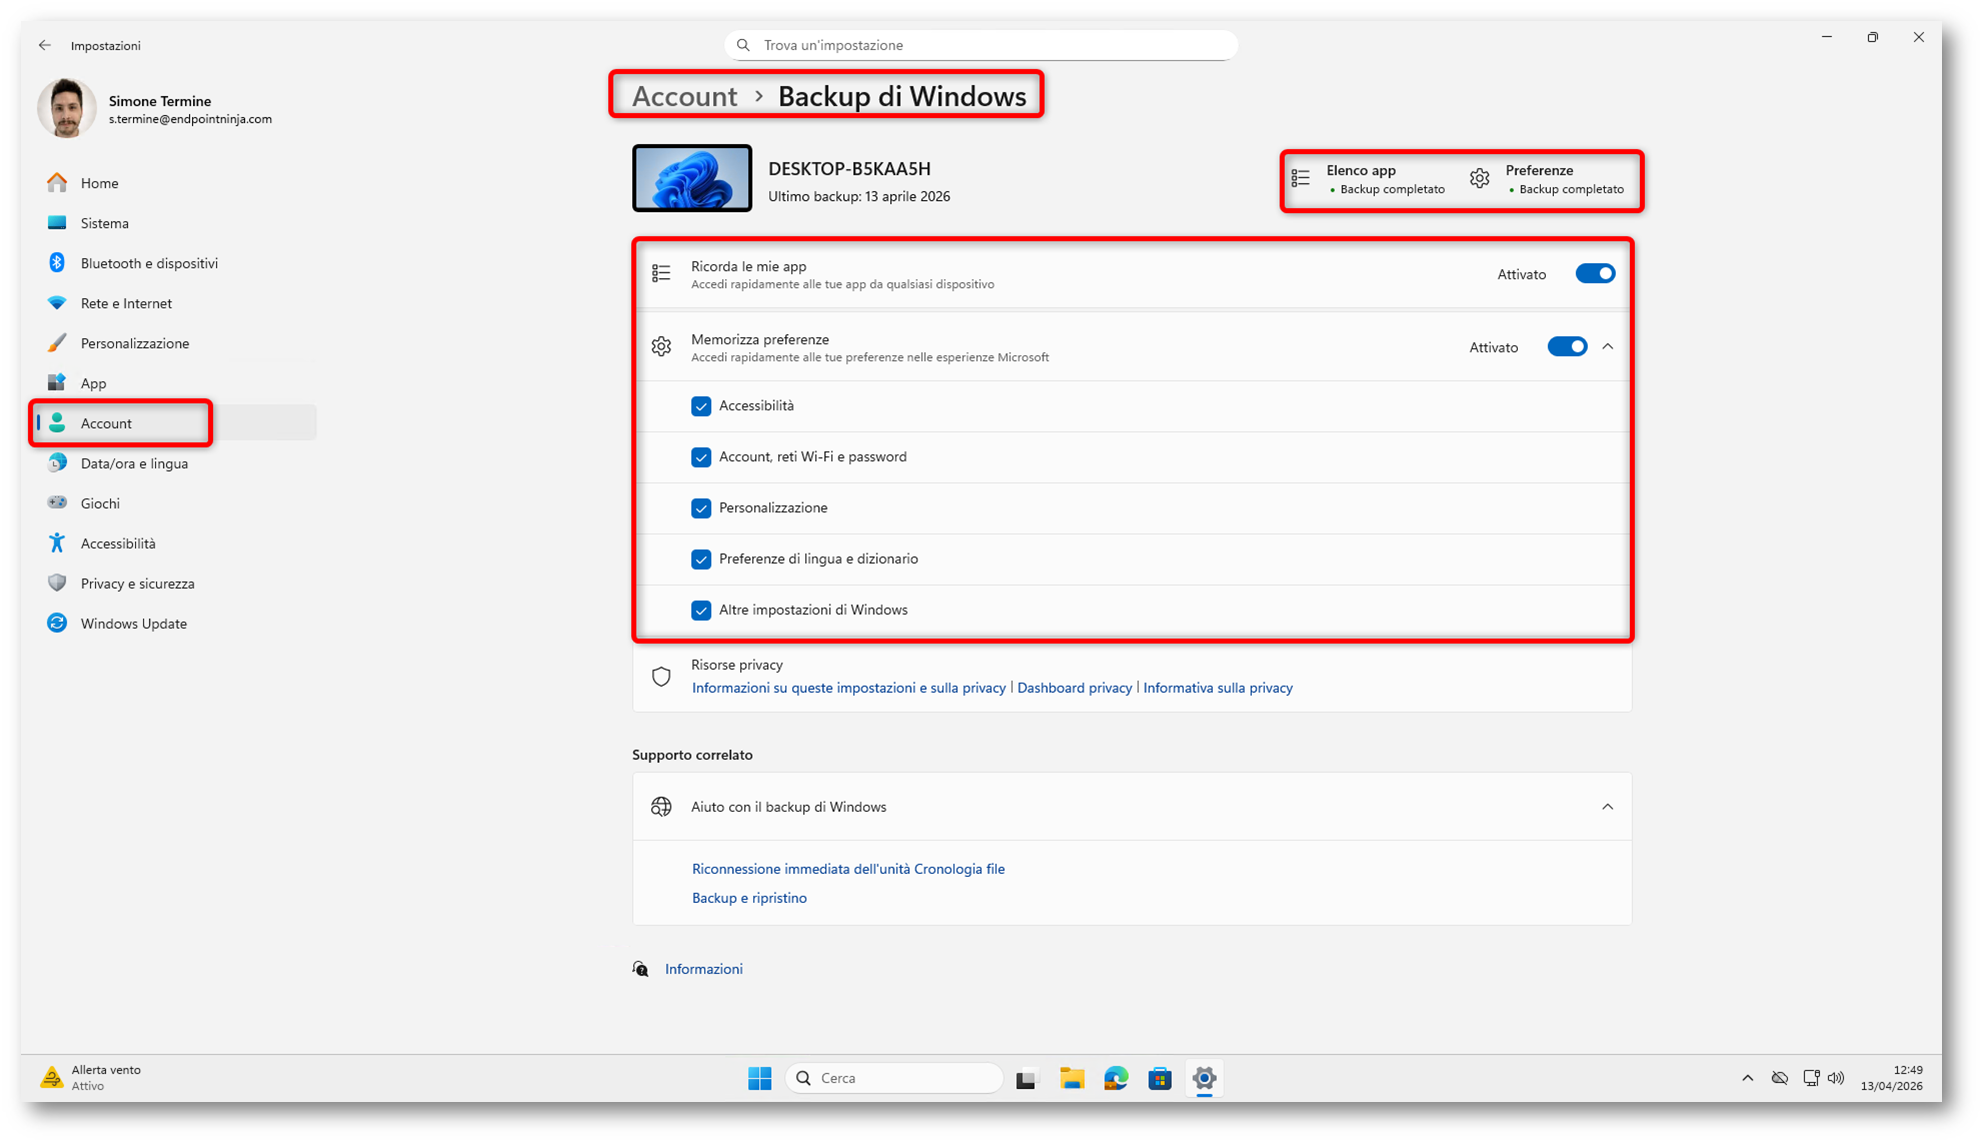Click the Backup e ripristino link
The width and height of the screenshot is (1984, 1144).
pos(749,898)
